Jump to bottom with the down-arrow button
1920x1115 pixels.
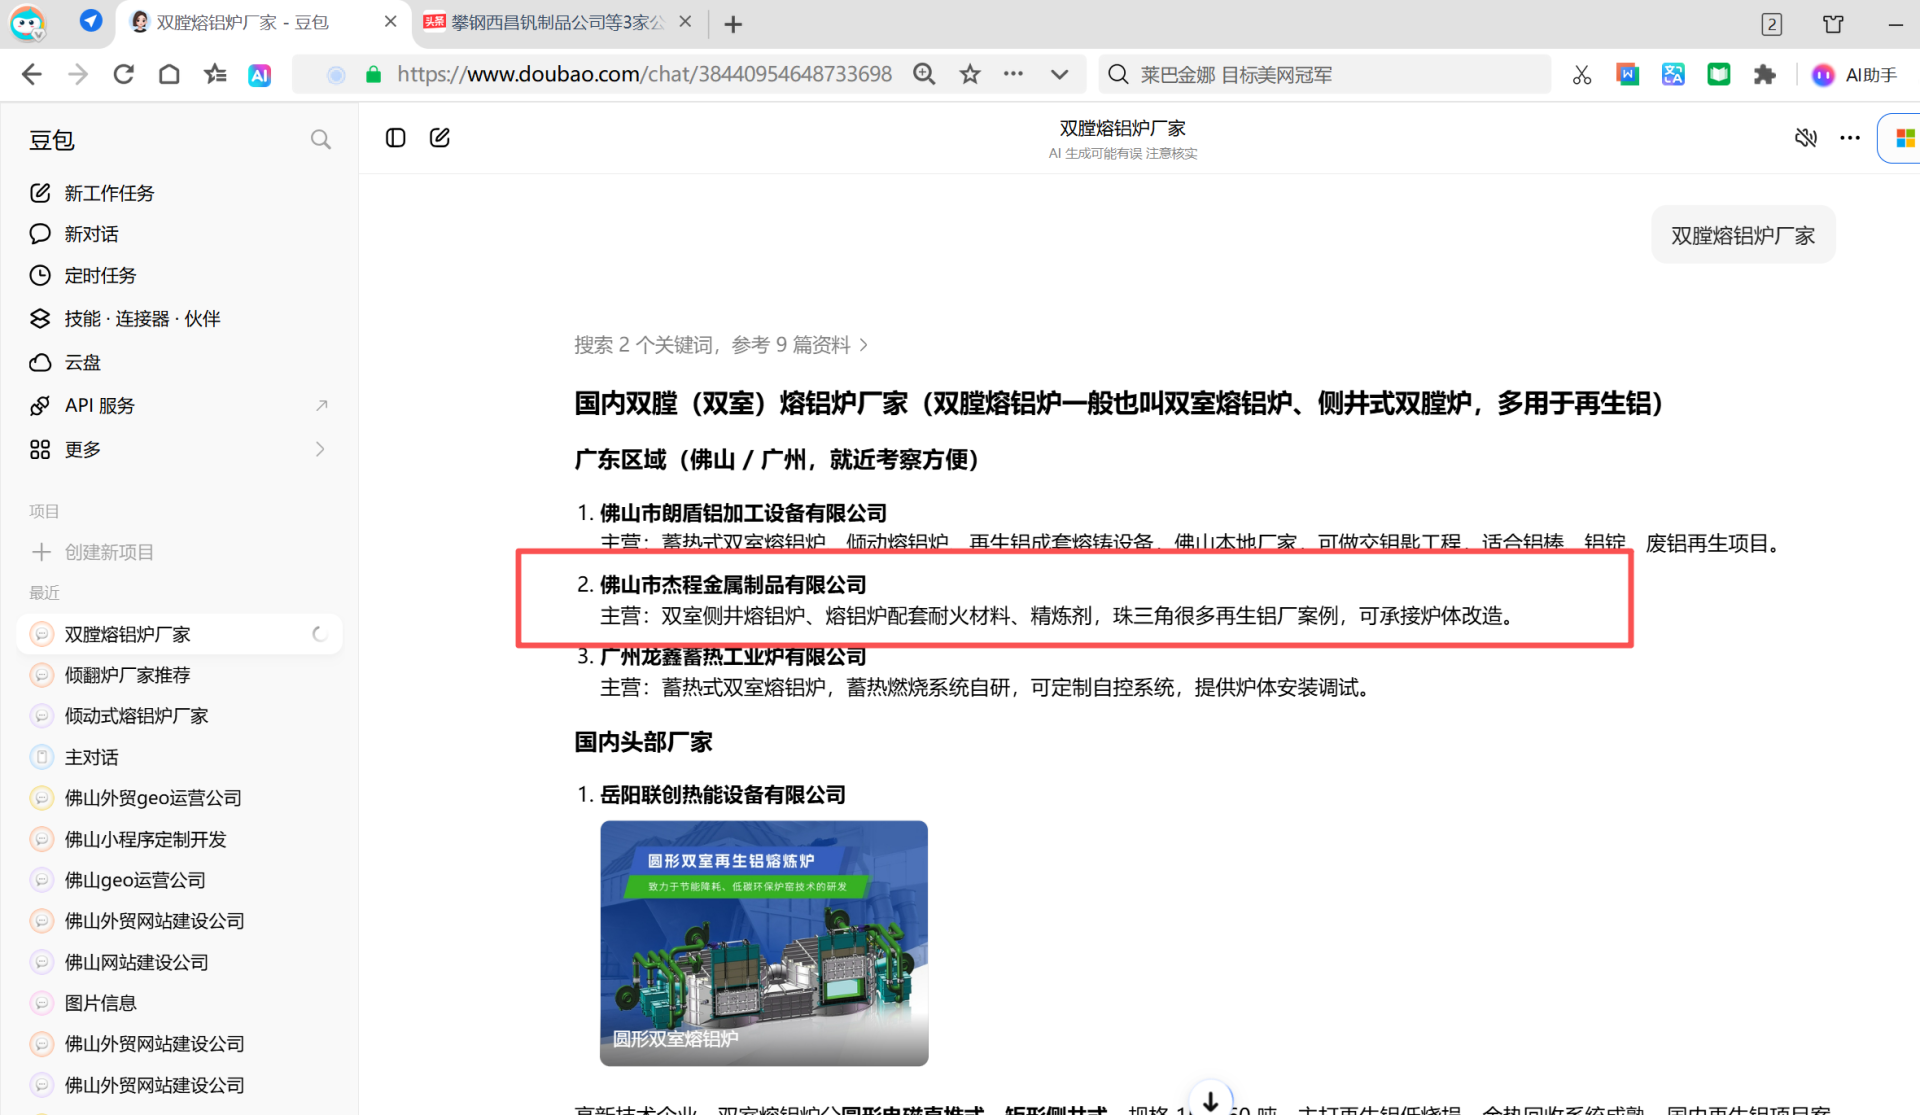point(1210,1100)
